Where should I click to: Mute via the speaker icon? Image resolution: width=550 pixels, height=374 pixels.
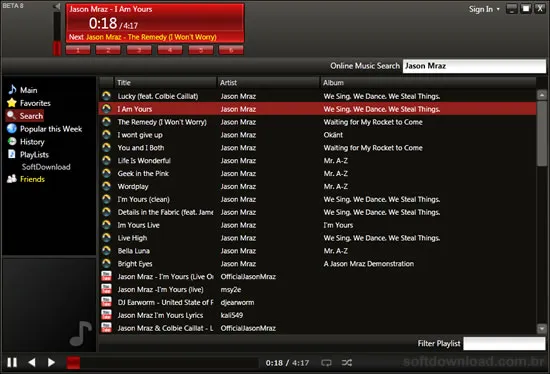tap(56, 6)
